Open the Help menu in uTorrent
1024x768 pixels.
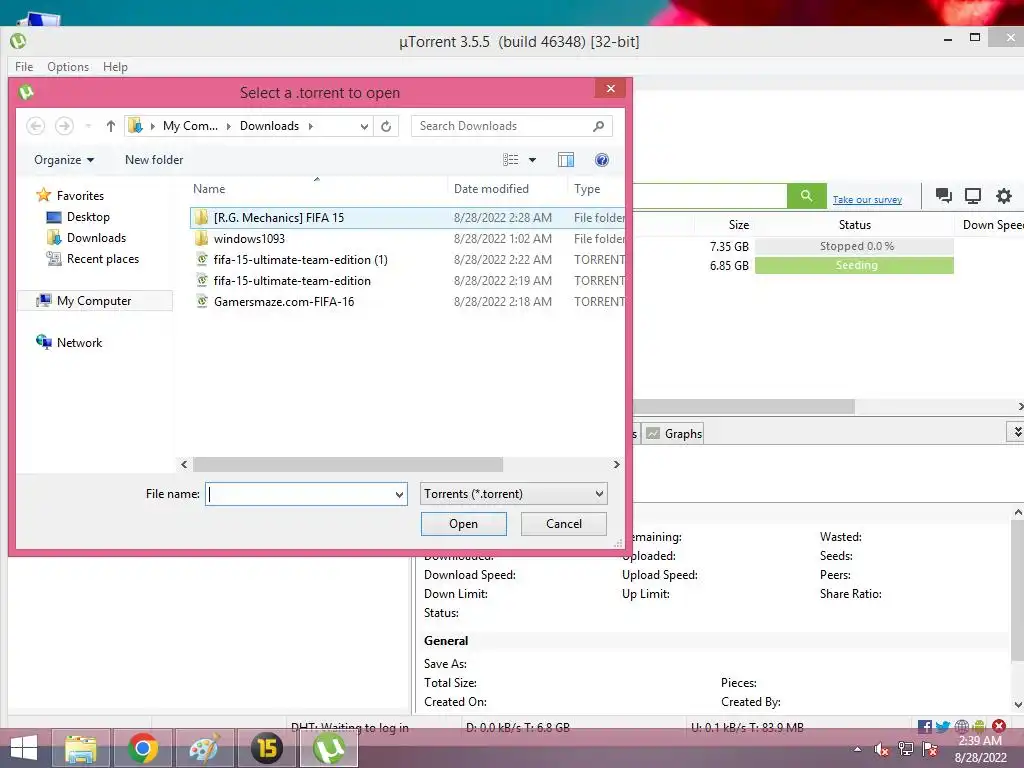coord(115,67)
